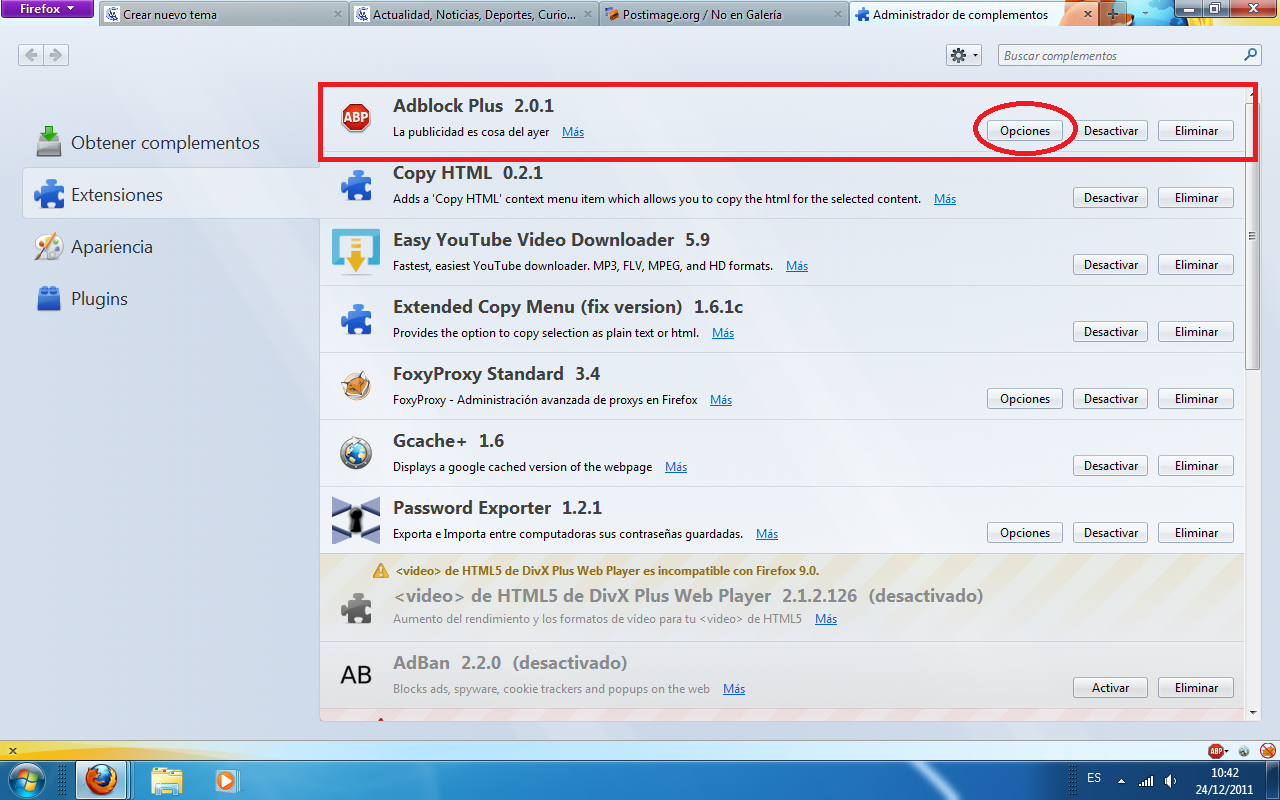Viewport: 1280px width, 800px height.
Task: Disable the Gcache+ extension
Action: point(1111,466)
